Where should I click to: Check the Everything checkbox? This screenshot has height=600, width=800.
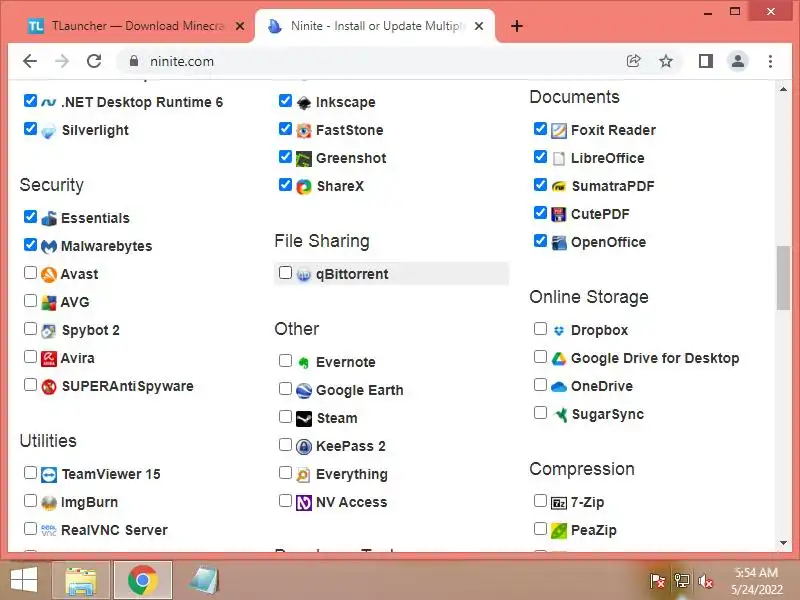(x=285, y=473)
